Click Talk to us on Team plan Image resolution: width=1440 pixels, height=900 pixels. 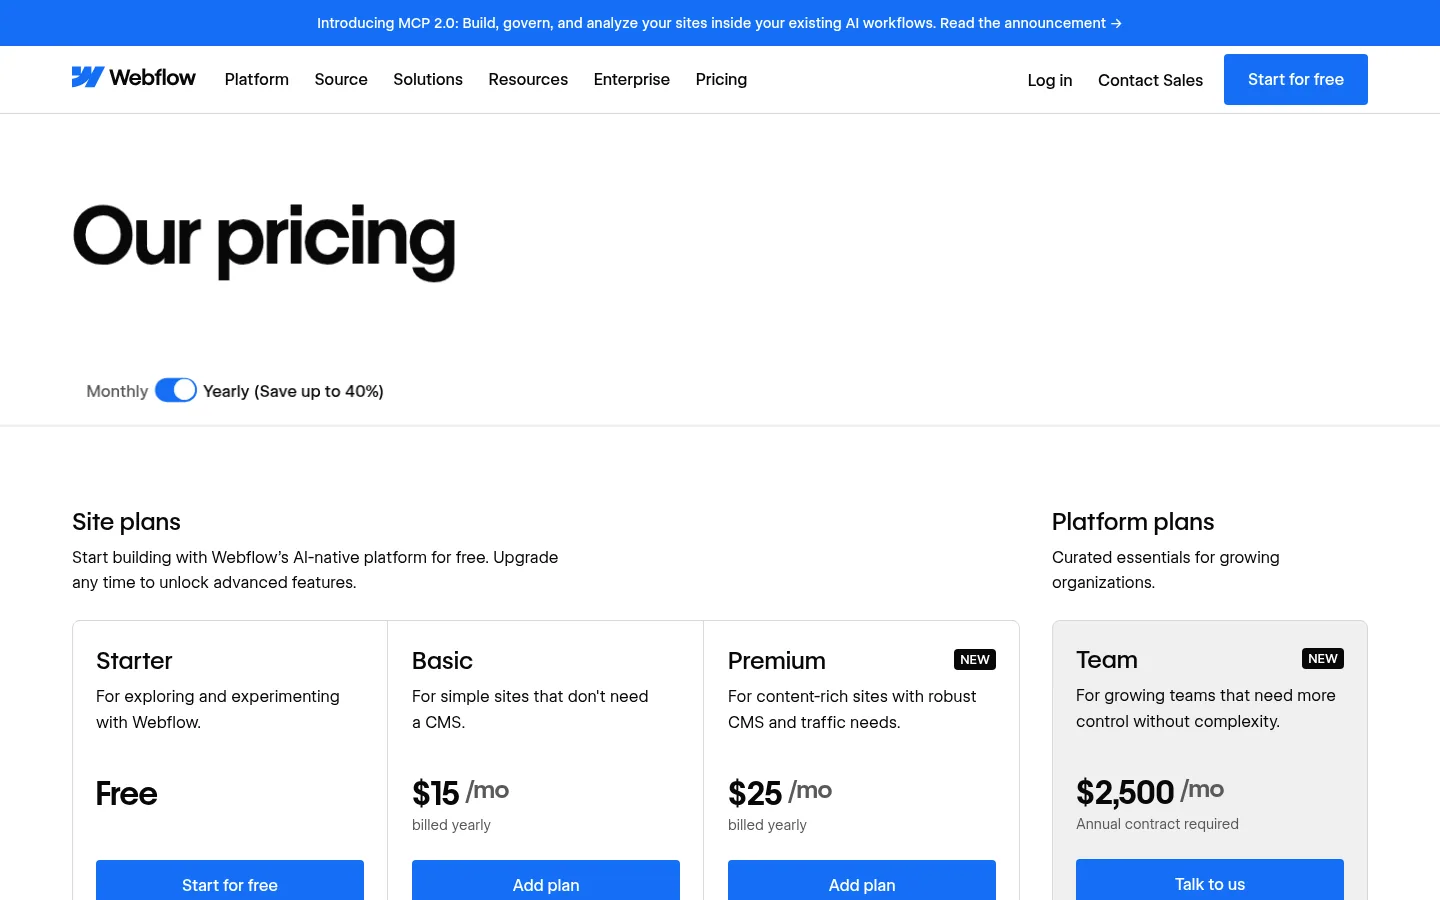click(x=1210, y=881)
